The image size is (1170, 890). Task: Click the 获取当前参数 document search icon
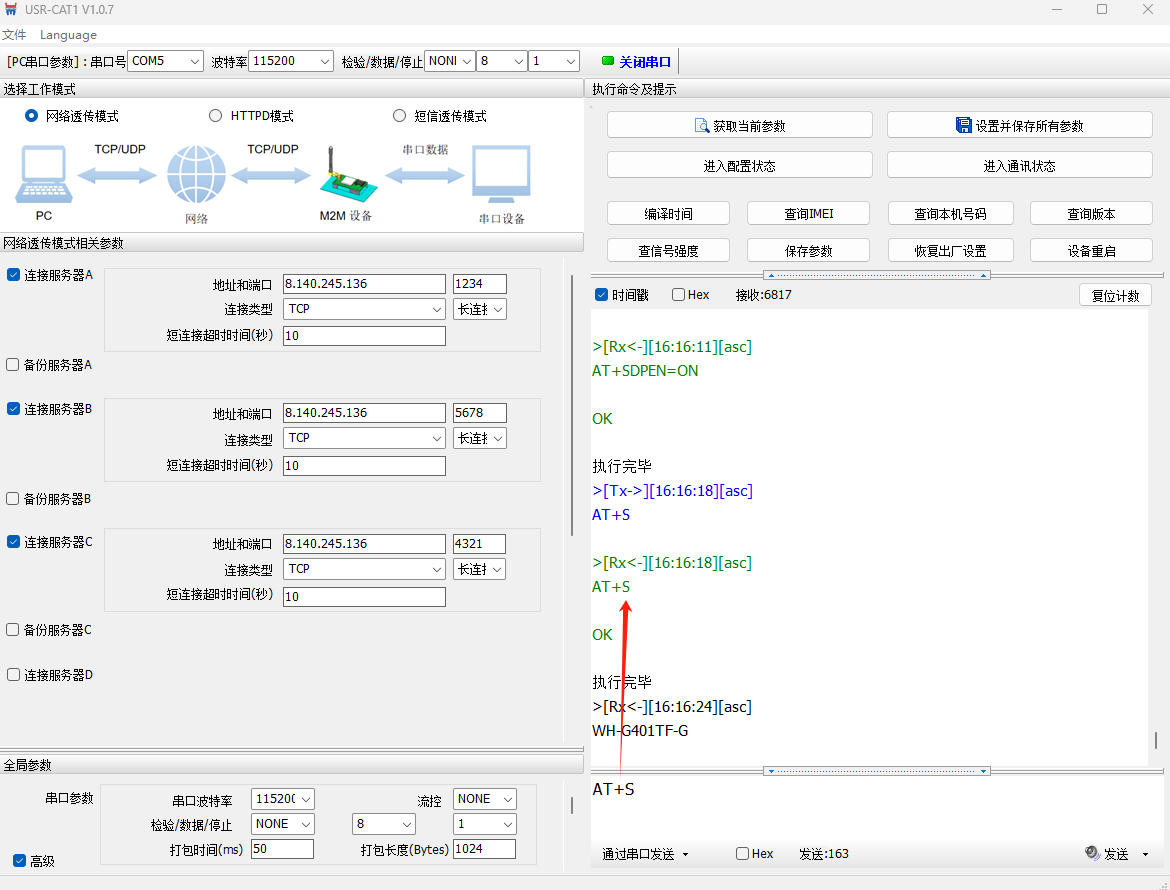[701, 126]
